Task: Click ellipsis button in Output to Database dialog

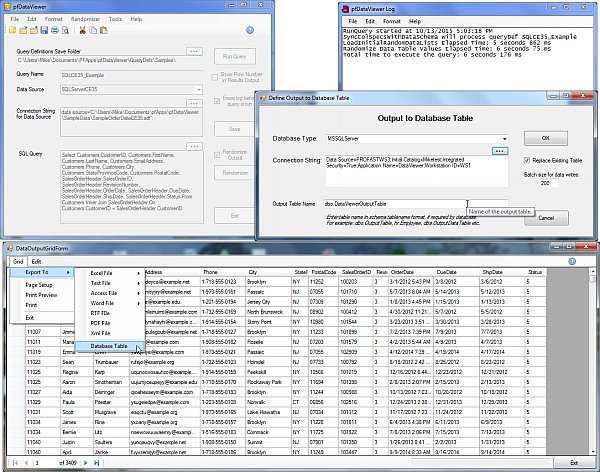Action: pyautogui.click(x=500, y=151)
